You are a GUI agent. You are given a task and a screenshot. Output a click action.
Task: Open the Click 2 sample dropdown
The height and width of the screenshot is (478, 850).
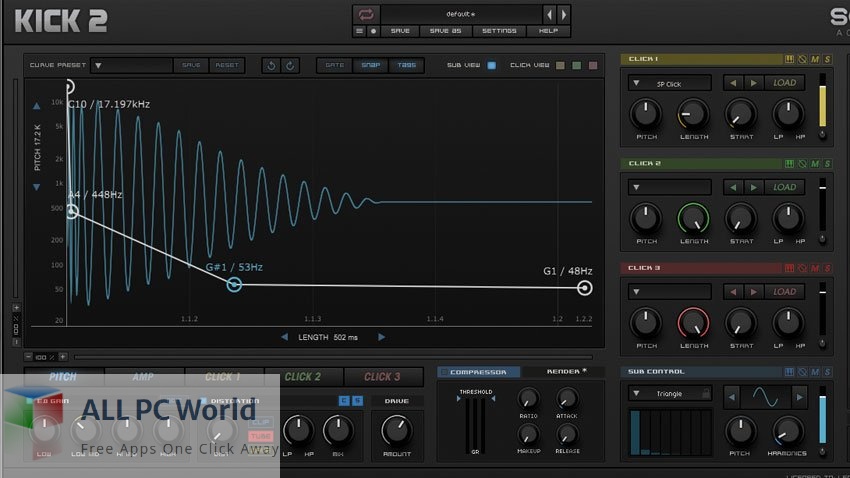pos(669,188)
